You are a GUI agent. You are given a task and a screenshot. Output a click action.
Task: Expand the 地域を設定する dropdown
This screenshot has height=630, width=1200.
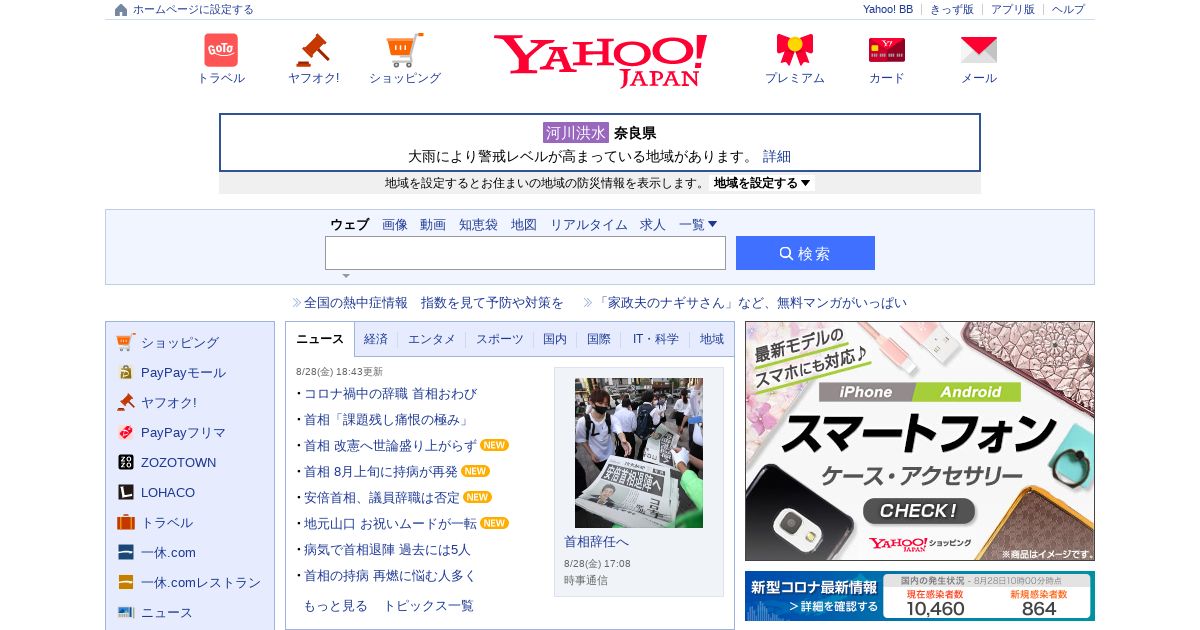(762, 183)
